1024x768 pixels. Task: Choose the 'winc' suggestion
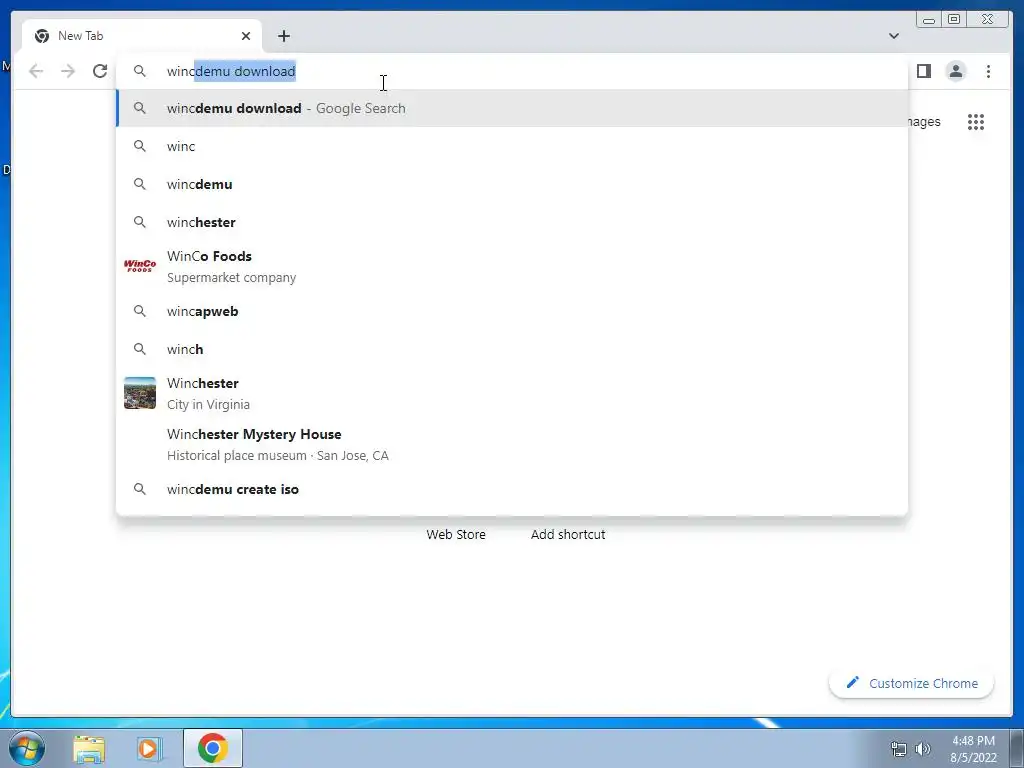[x=512, y=146]
